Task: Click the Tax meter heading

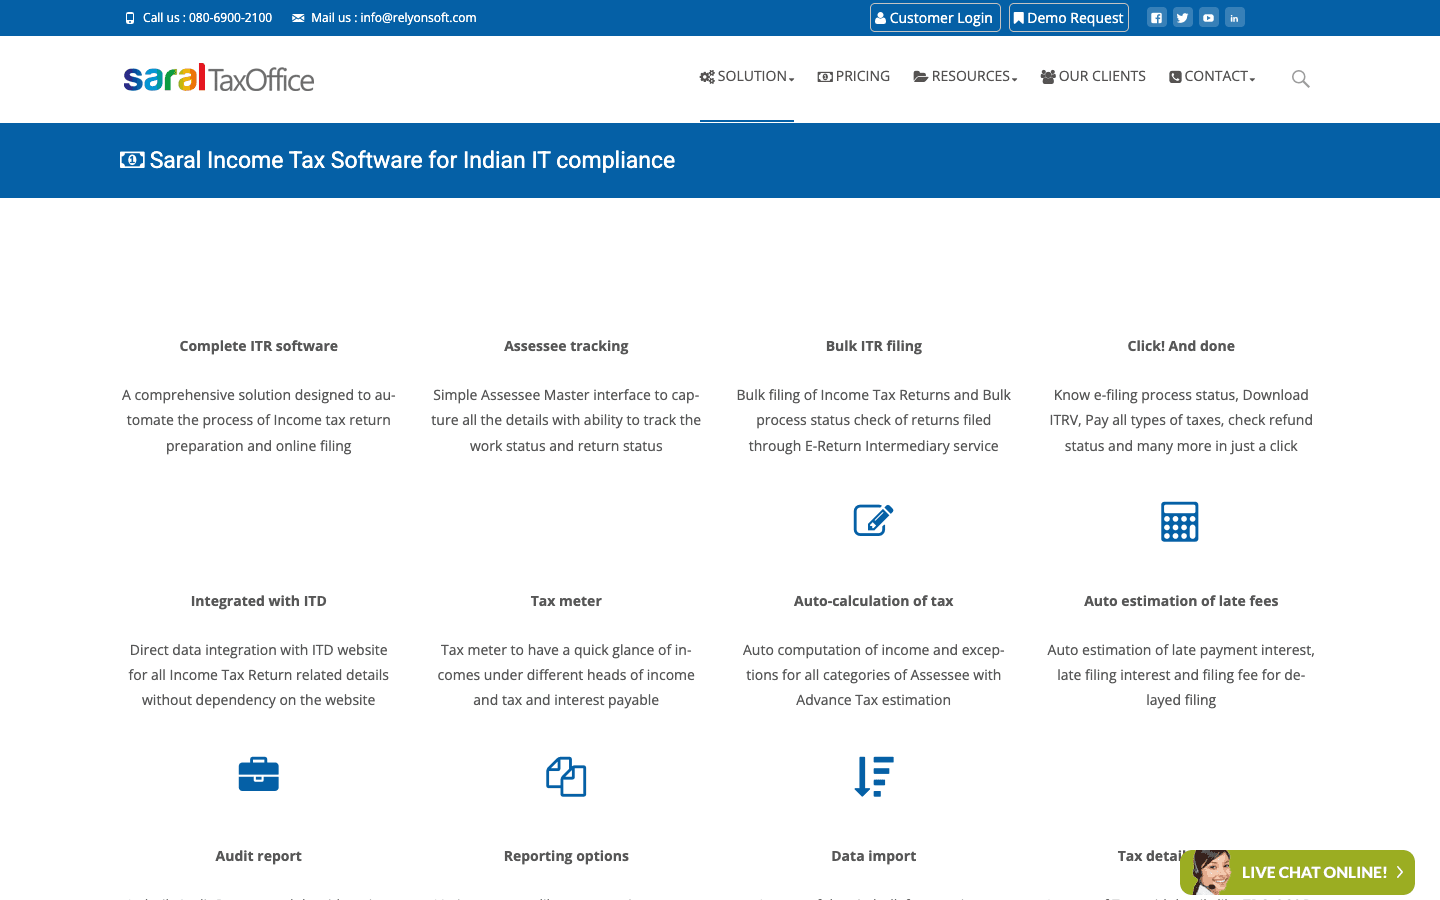Action: [x=566, y=601]
